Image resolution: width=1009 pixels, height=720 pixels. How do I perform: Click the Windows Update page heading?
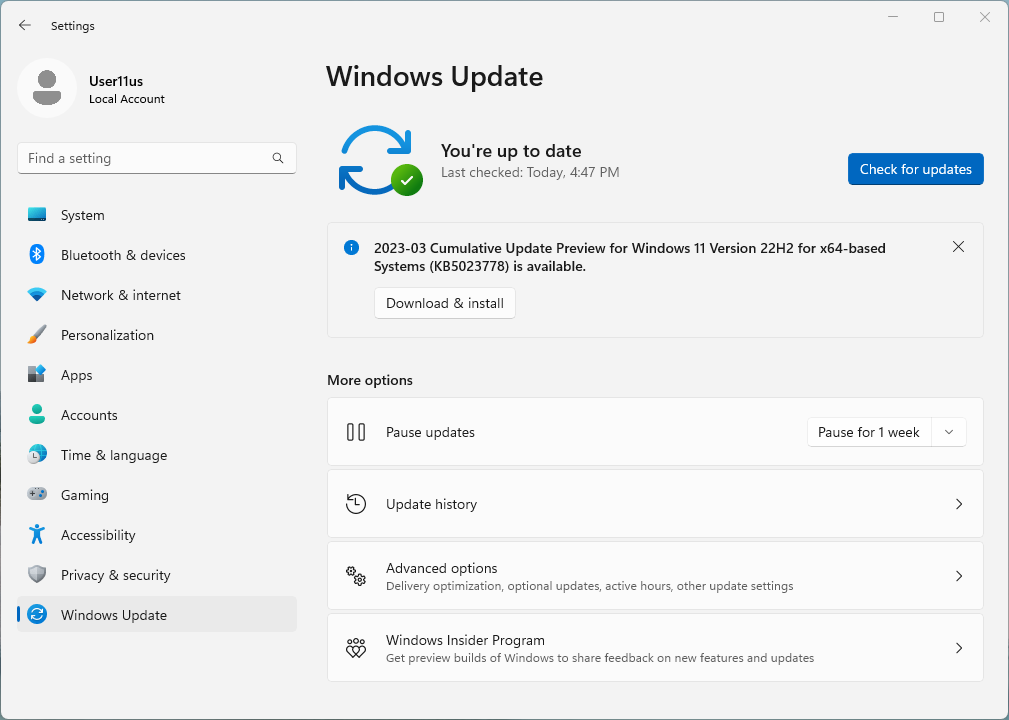[x=434, y=77]
